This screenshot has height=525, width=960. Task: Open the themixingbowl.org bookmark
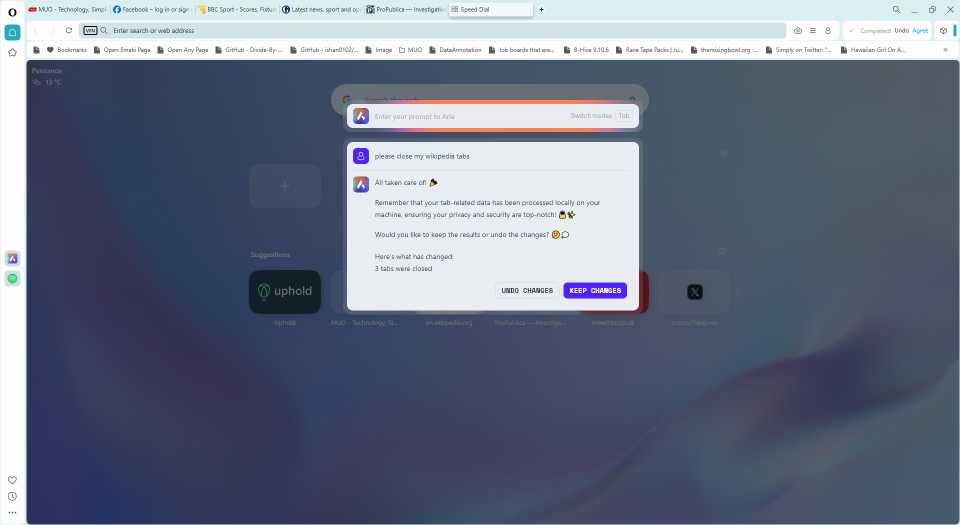[x=724, y=50]
